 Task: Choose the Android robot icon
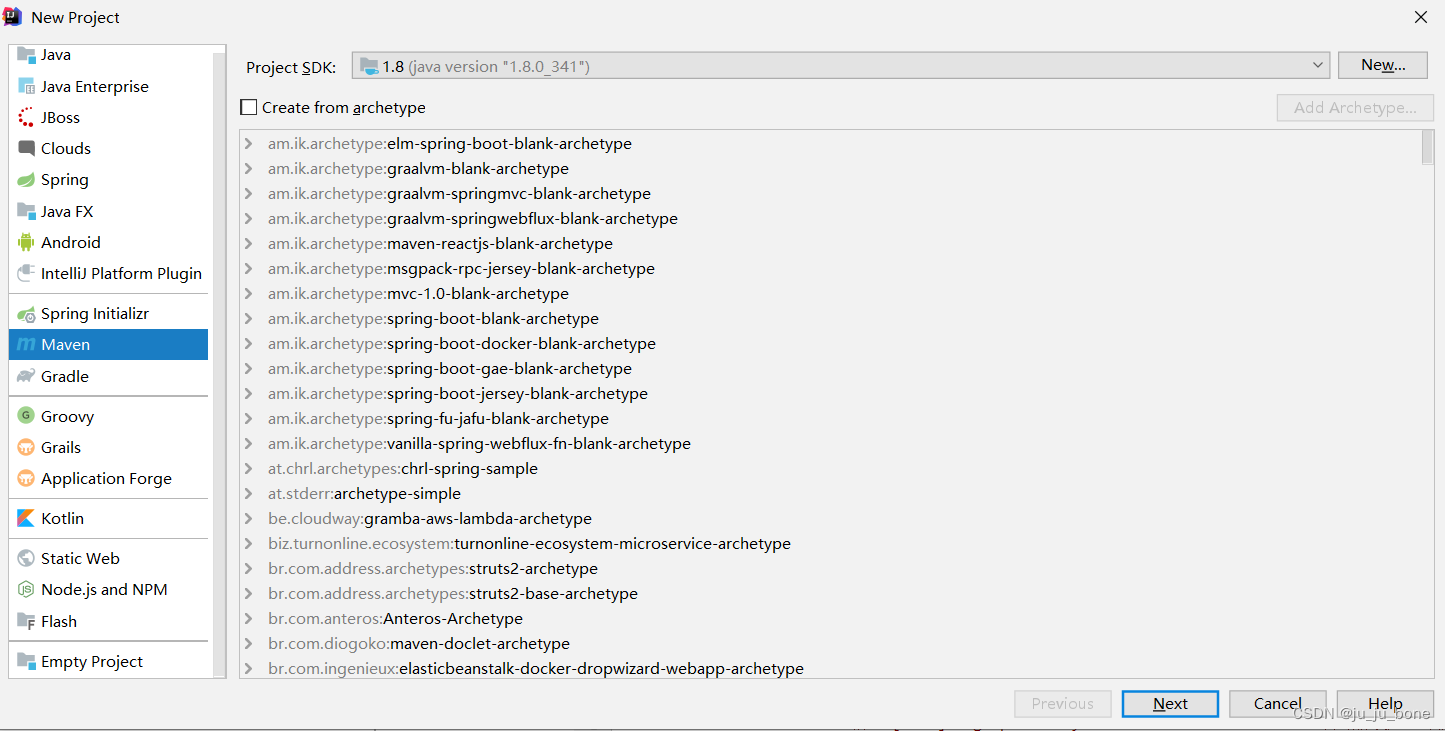click(26, 242)
